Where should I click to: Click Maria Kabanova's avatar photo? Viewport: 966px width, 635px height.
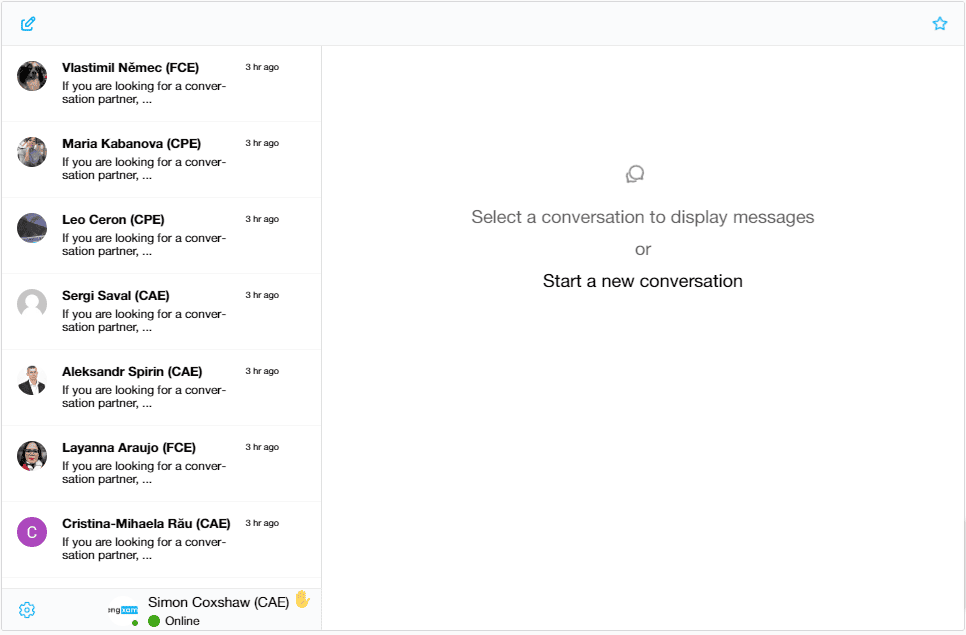pos(32,152)
